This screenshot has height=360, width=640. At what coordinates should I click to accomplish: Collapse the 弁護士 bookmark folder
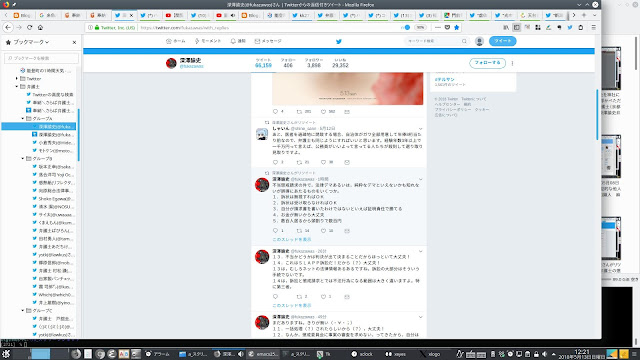pyautogui.click(x=17, y=87)
